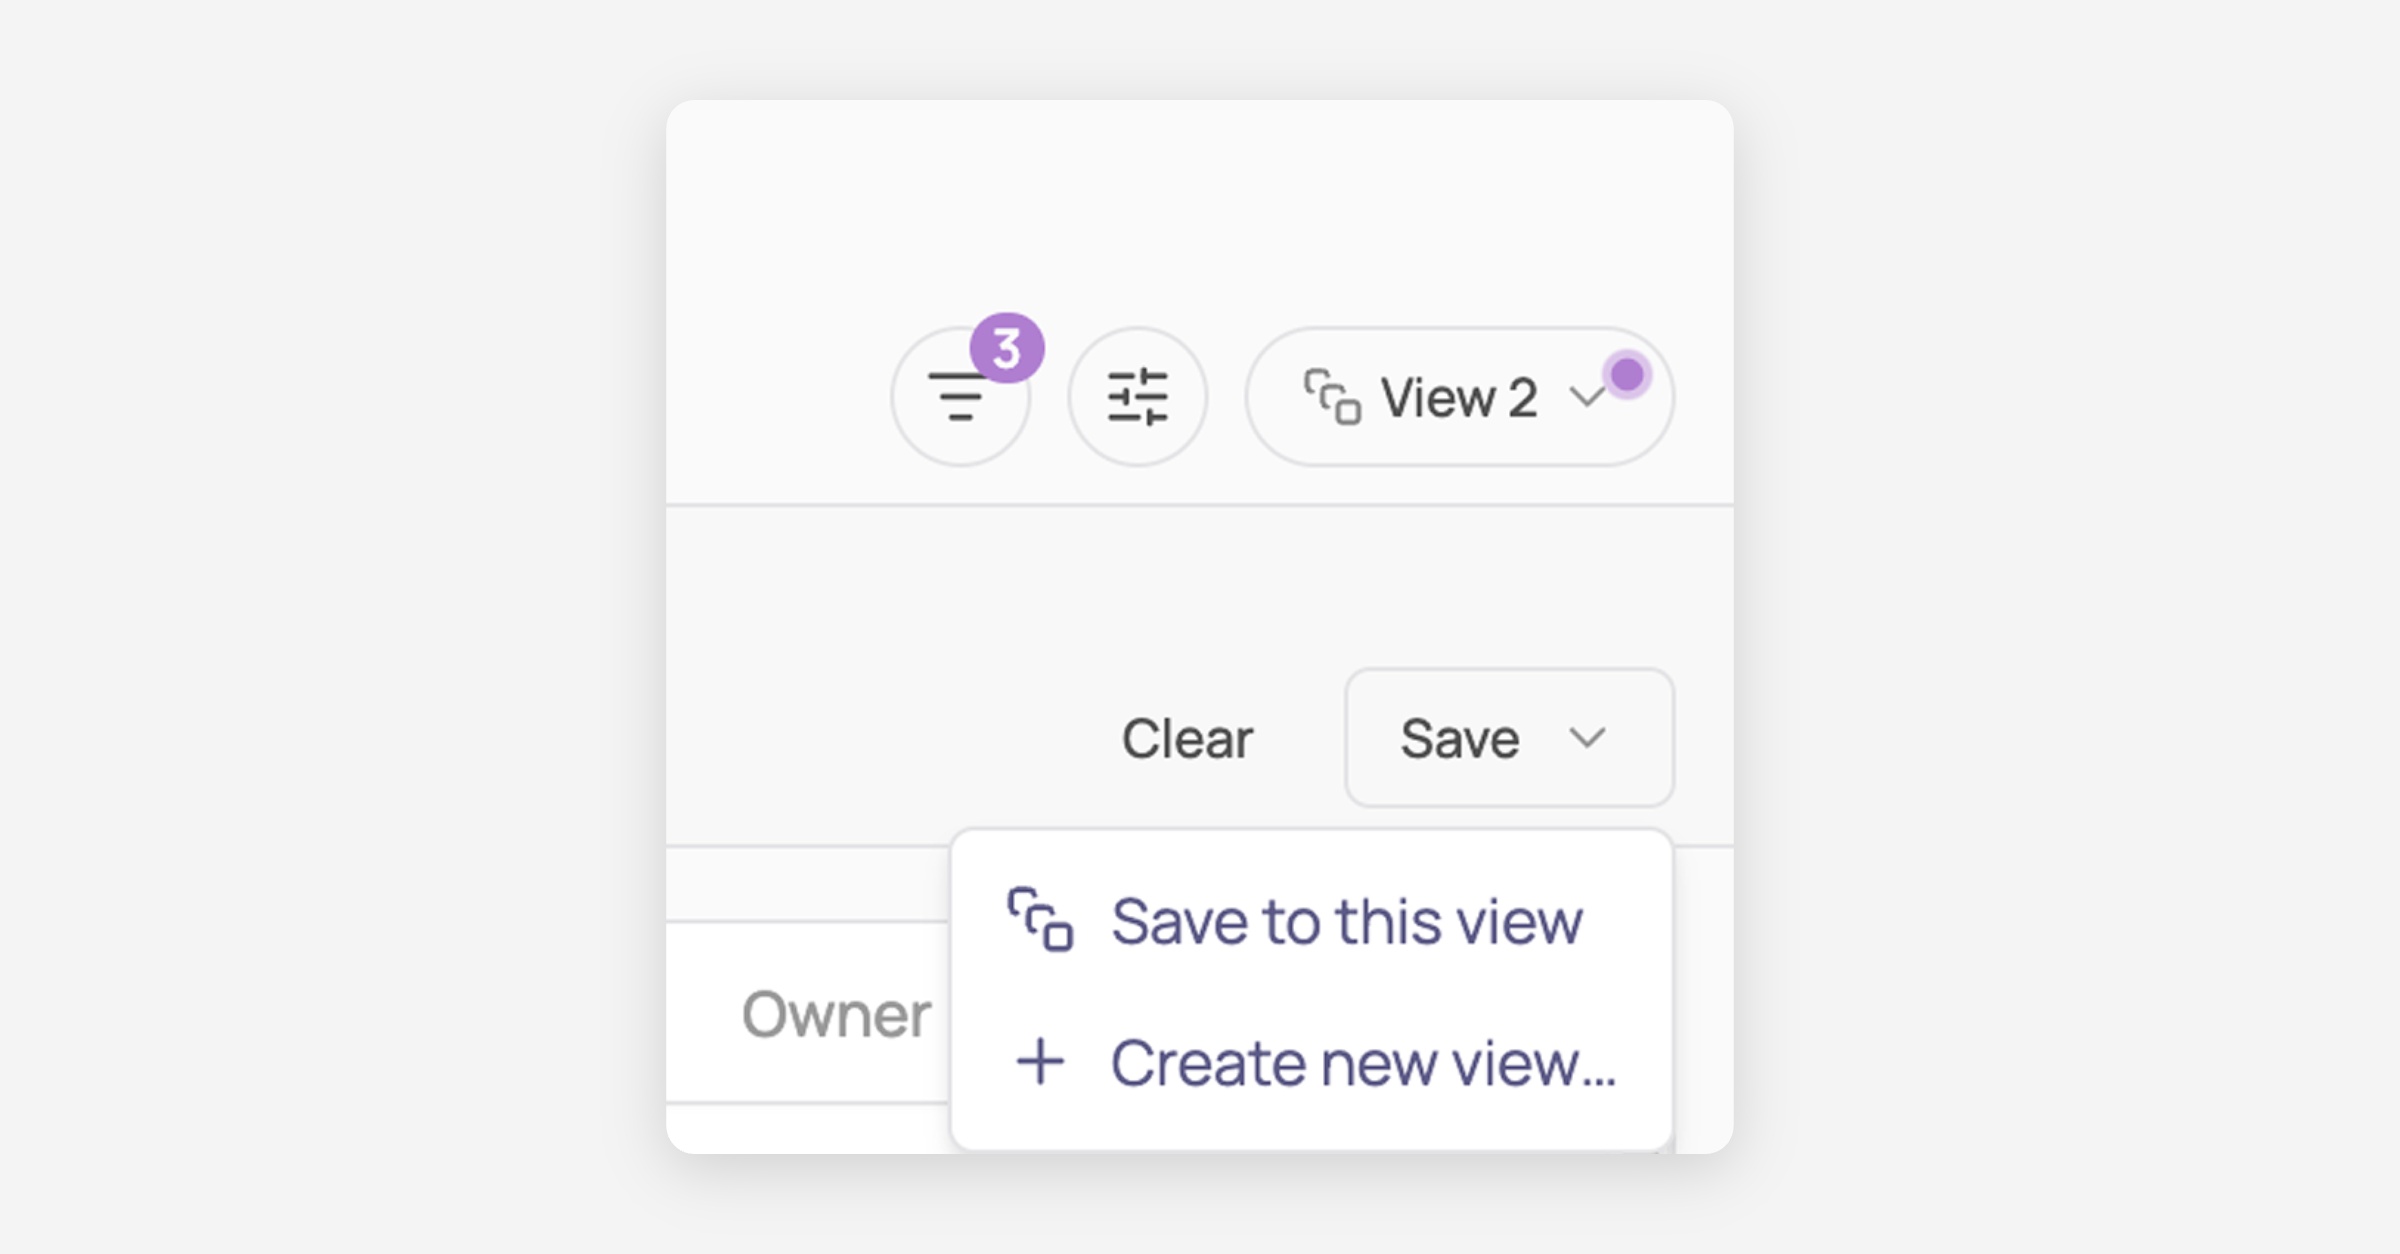Open the filter button with lines icon
2400x1254 pixels.
[960, 397]
